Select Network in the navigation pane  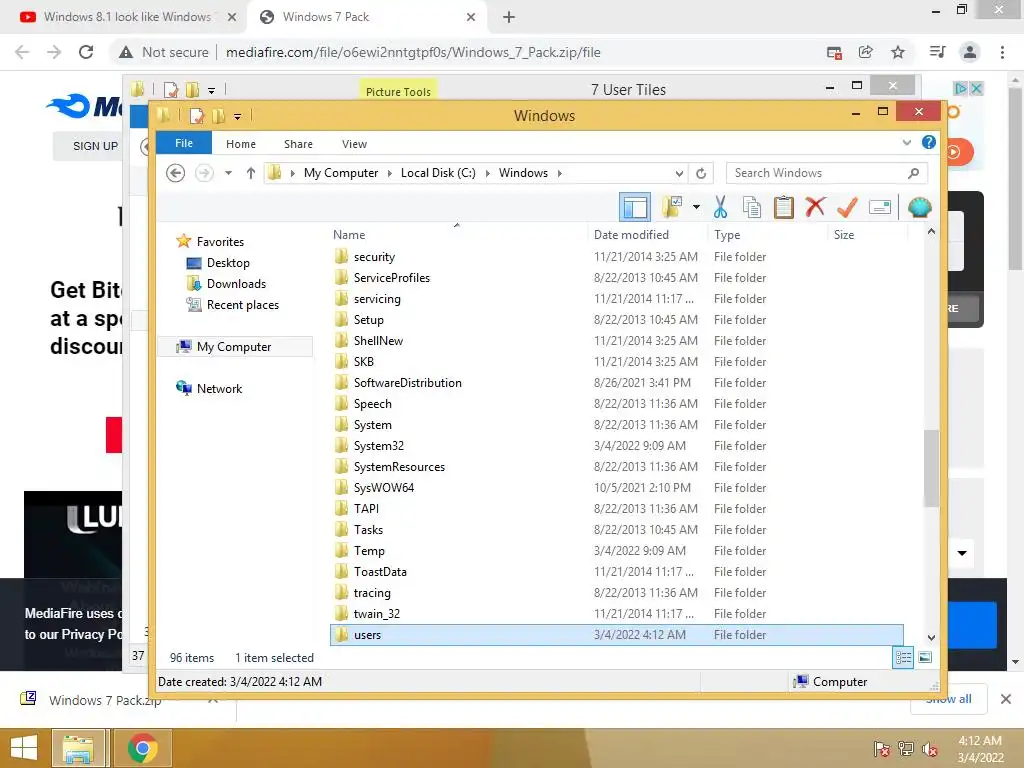pyautogui.click(x=219, y=389)
